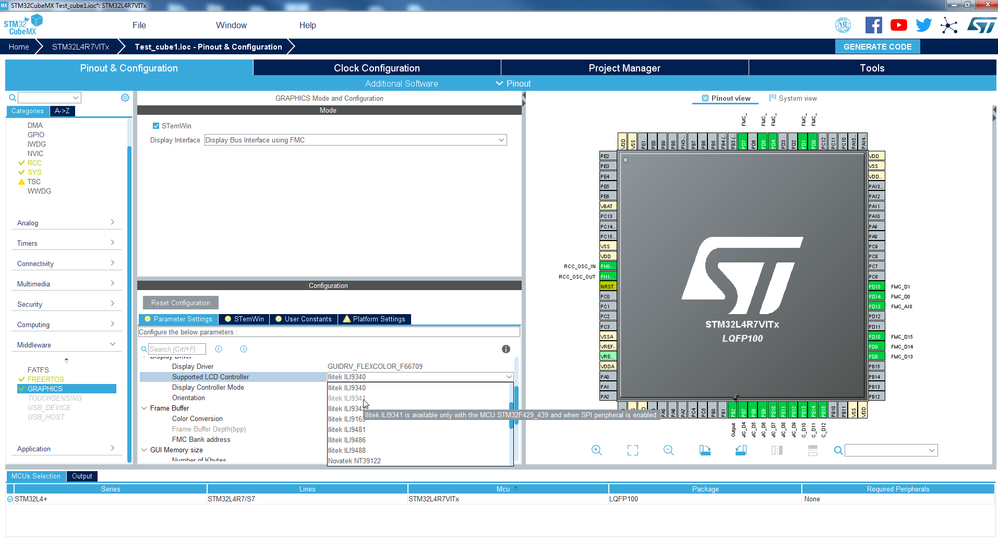Fit the pinout view to the window
This screenshot has width=998, height=540.
click(x=633, y=450)
